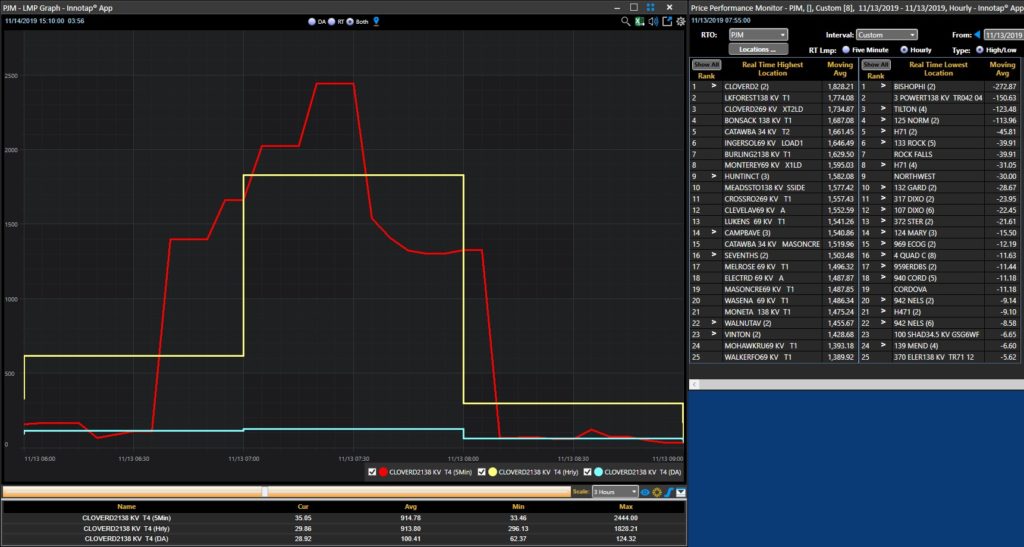This screenshot has height=547, width=1024.
Task: Select CATAWBA 34 KV T2 row
Action: coord(773,131)
